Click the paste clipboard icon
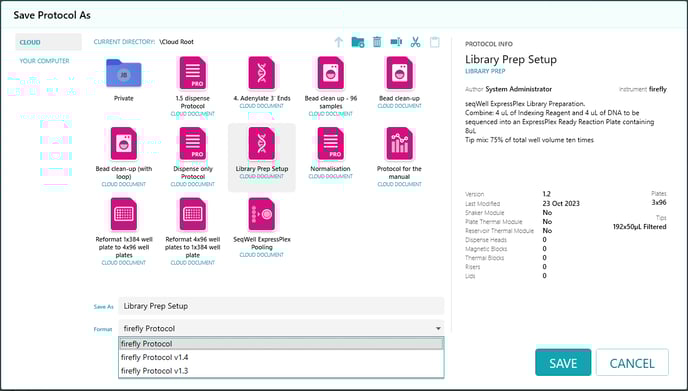Screen dimensions: 688x391 [434, 42]
